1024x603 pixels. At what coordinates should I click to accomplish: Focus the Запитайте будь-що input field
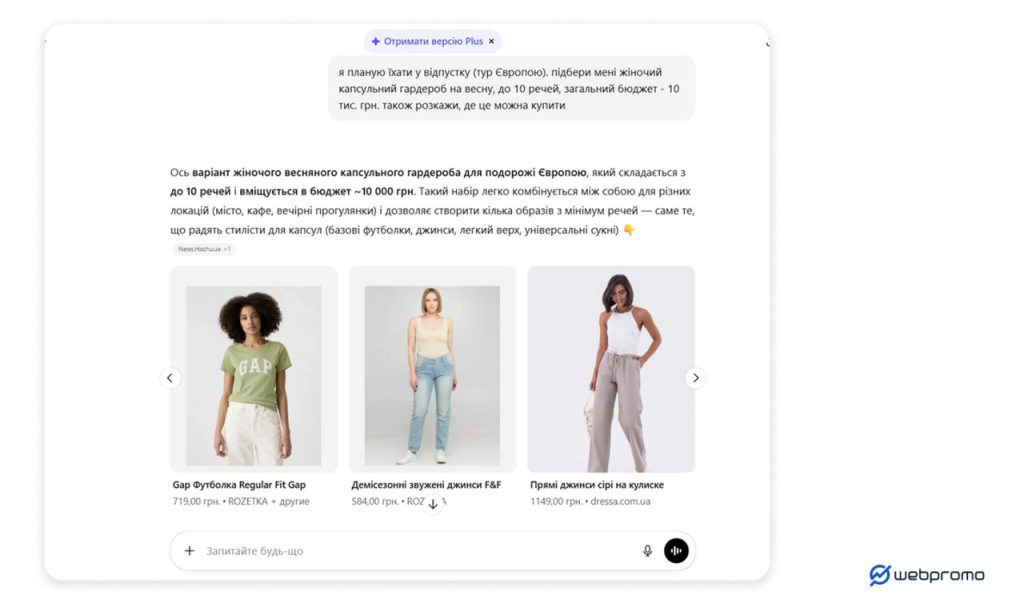tap(418, 551)
